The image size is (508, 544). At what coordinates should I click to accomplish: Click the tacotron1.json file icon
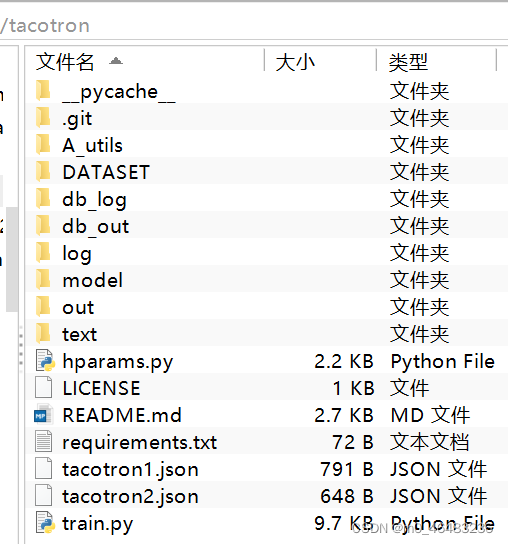(44, 469)
